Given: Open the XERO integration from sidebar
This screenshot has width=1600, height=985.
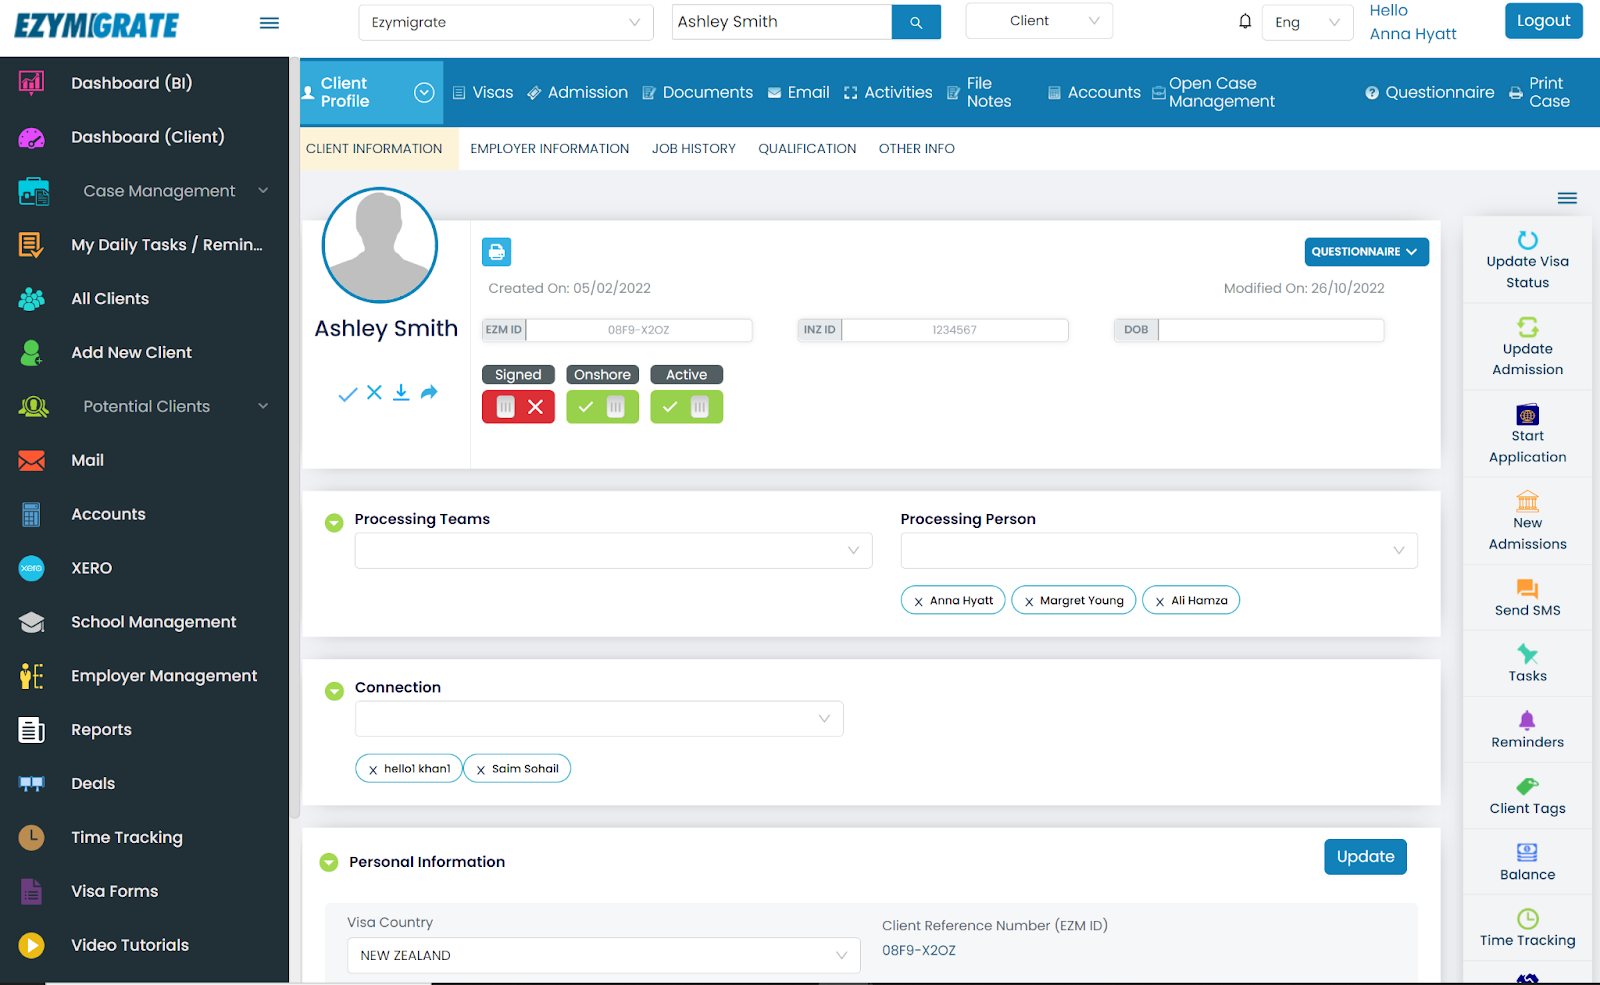Looking at the screenshot, I should (90, 567).
